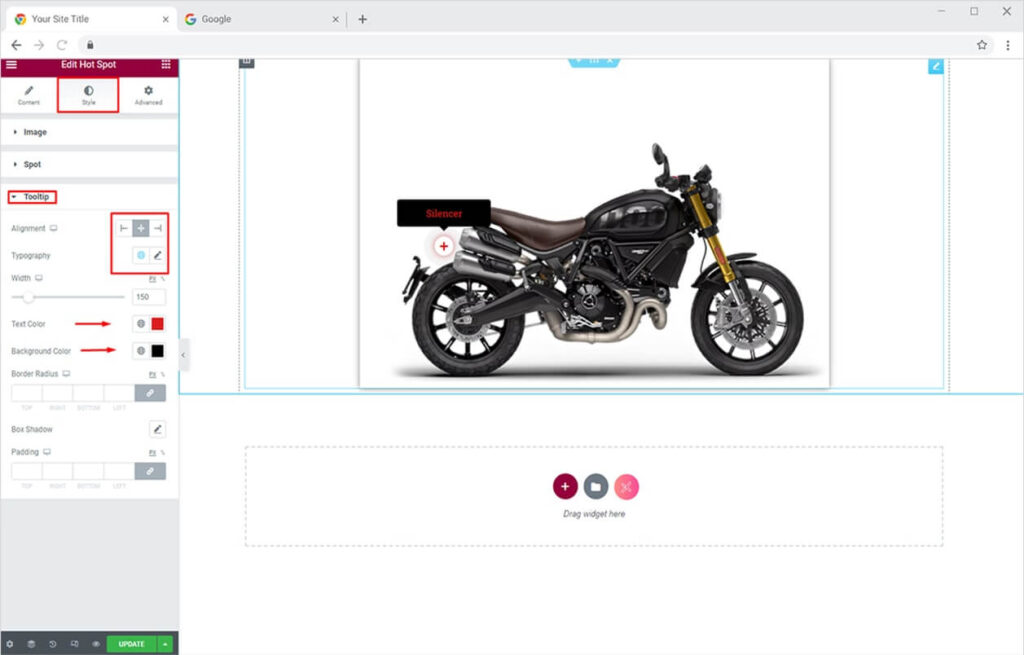This screenshot has height=655, width=1024.
Task: Open the red Text Color swatch
Action: click(x=157, y=324)
